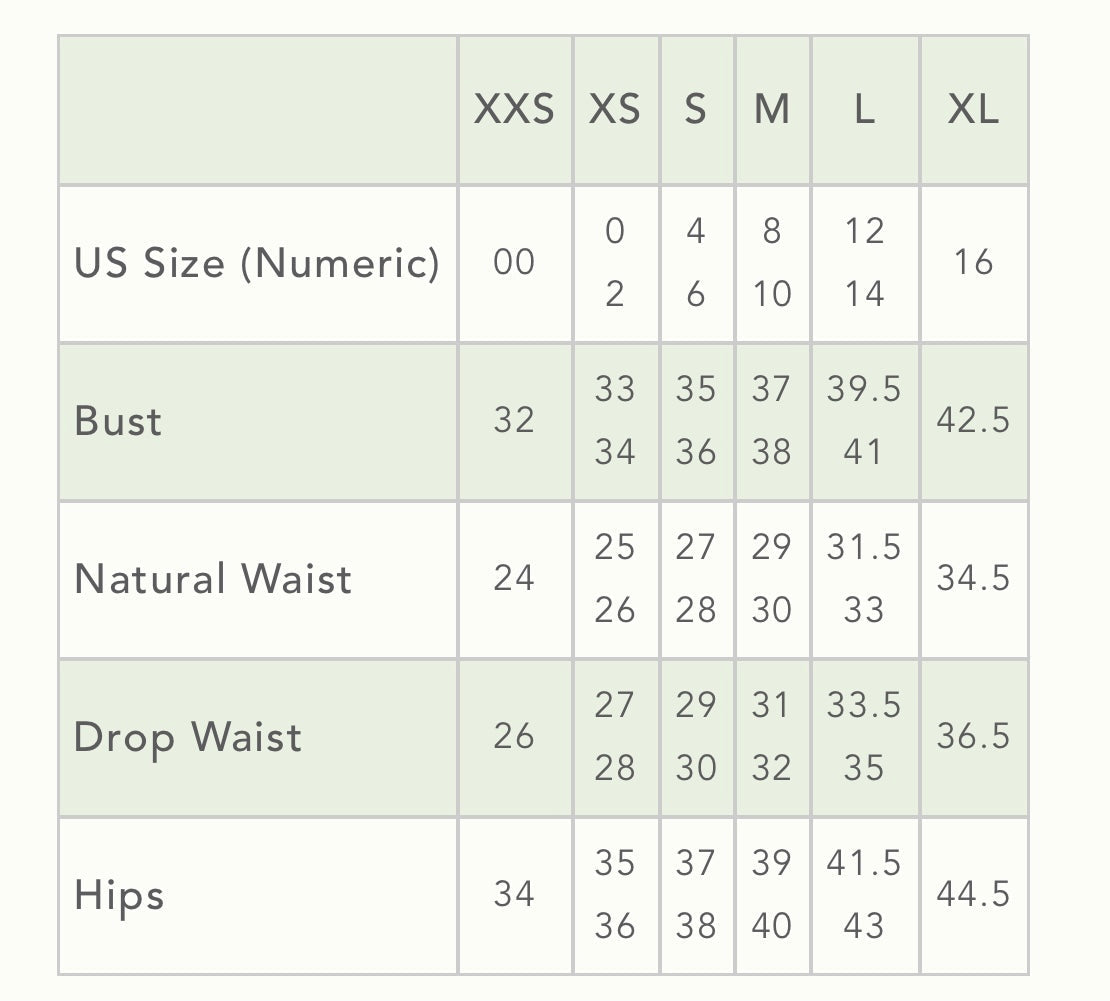Select the L bust cell with 39.5
The image size is (1110, 1001).
coord(864,390)
